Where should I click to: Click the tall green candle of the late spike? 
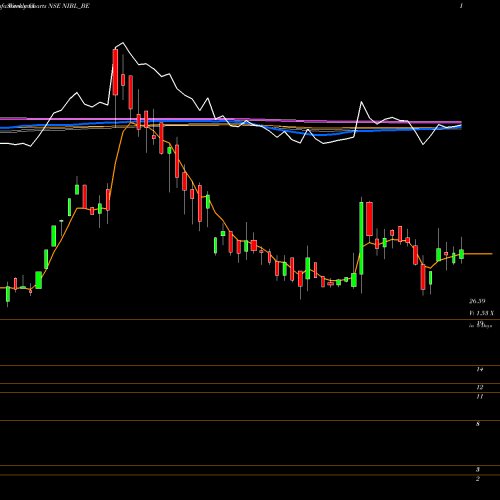pos(361,238)
